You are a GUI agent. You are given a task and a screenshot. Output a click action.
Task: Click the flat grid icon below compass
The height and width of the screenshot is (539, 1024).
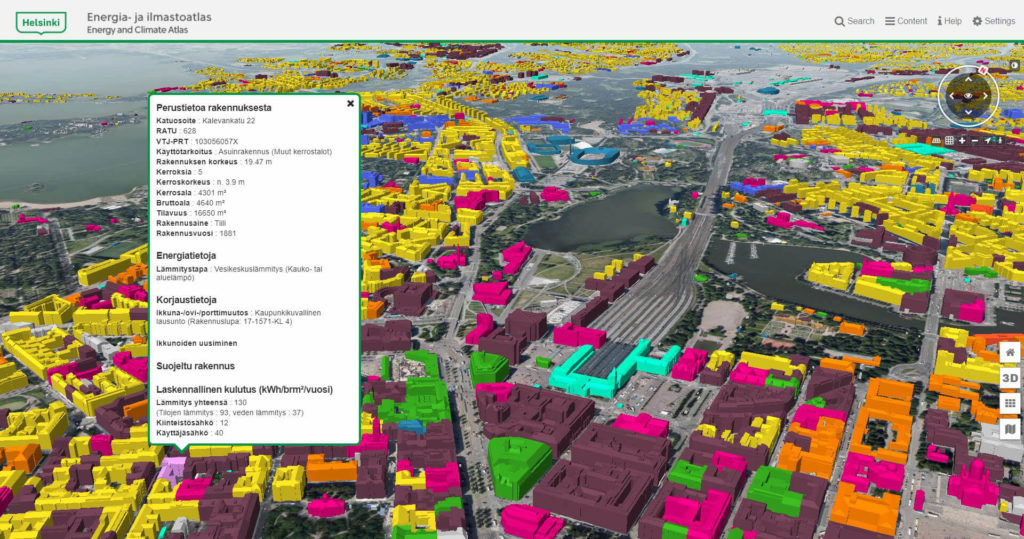(x=949, y=140)
